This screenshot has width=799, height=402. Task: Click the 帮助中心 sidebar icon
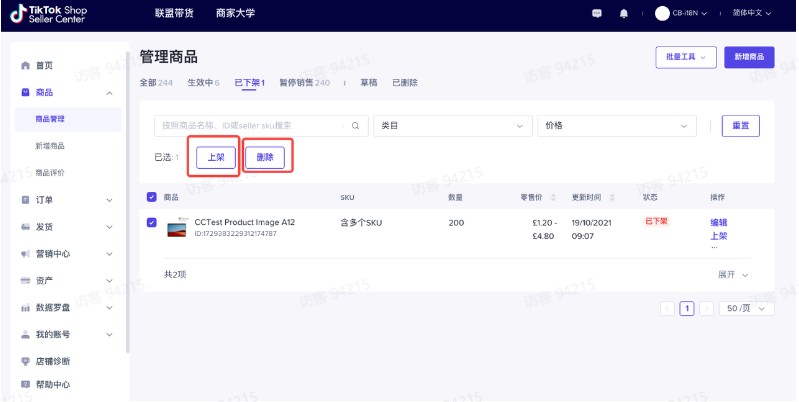click(x=26, y=385)
